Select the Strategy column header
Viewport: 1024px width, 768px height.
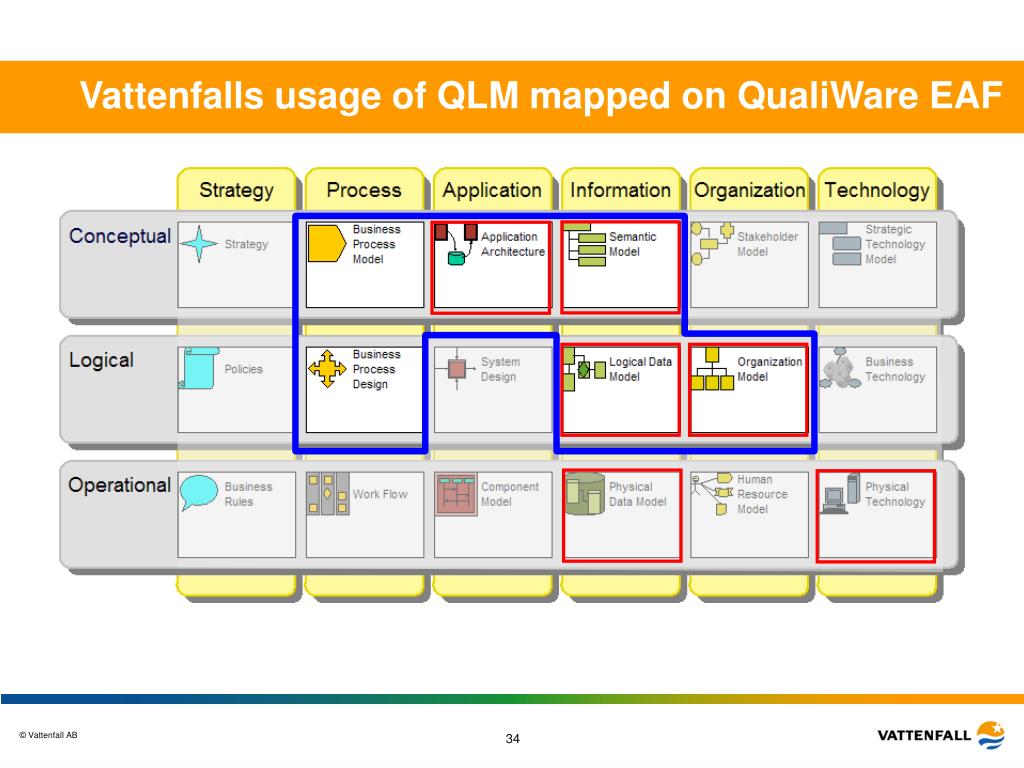pyautogui.click(x=236, y=190)
